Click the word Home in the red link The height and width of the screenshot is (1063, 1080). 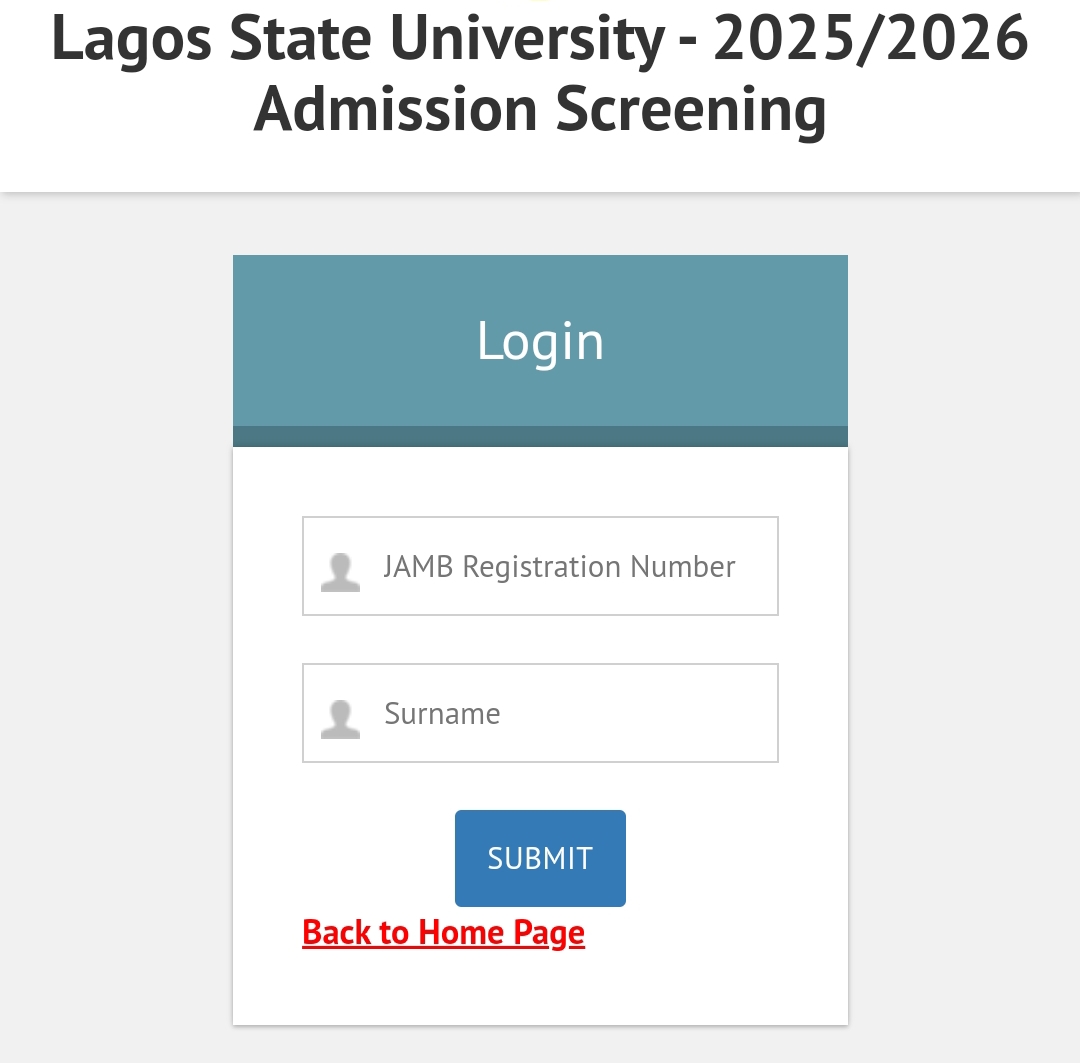461,933
